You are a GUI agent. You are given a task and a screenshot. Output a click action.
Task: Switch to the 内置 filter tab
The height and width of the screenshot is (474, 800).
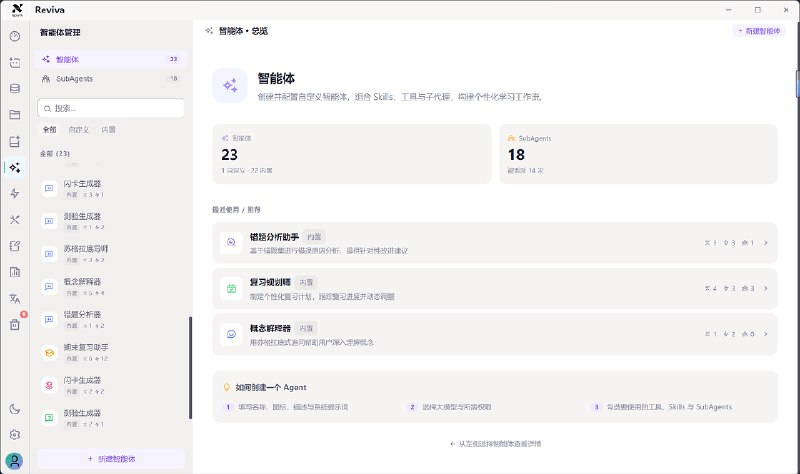coord(108,130)
